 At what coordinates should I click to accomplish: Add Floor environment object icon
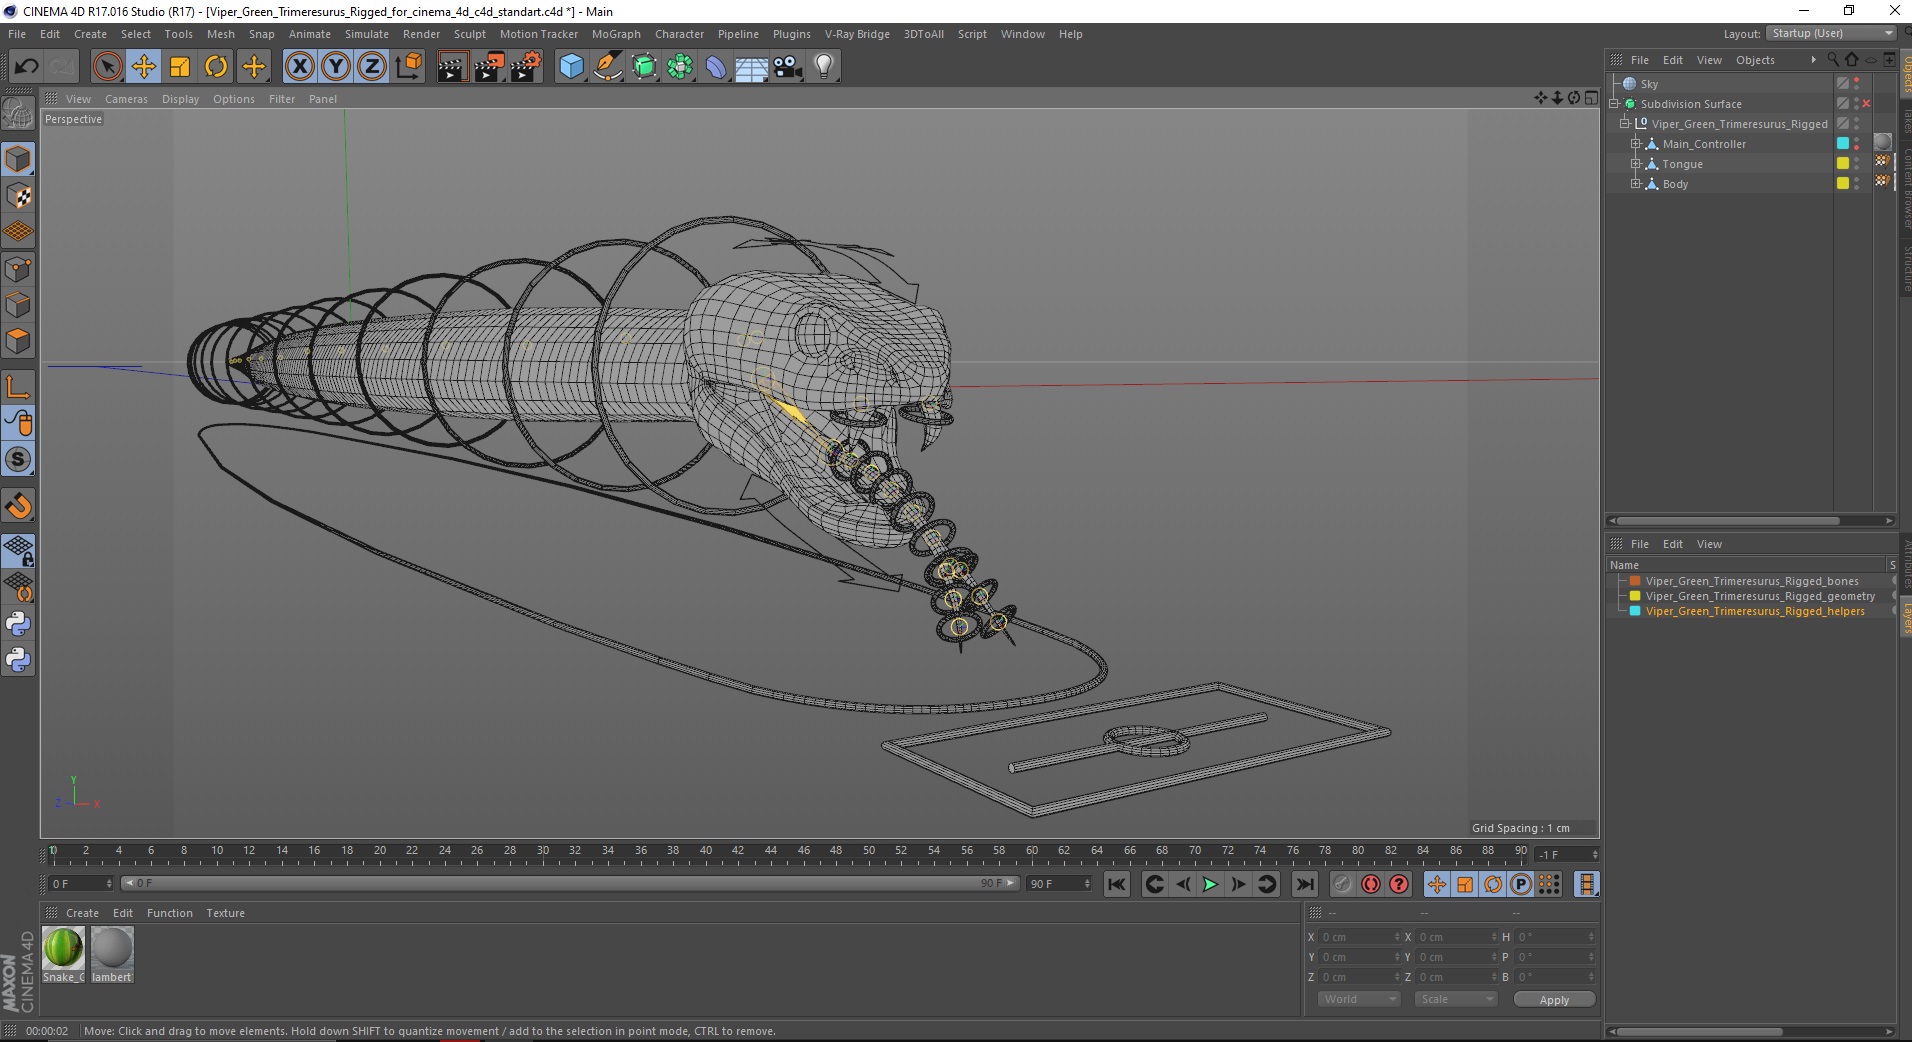click(x=751, y=67)
